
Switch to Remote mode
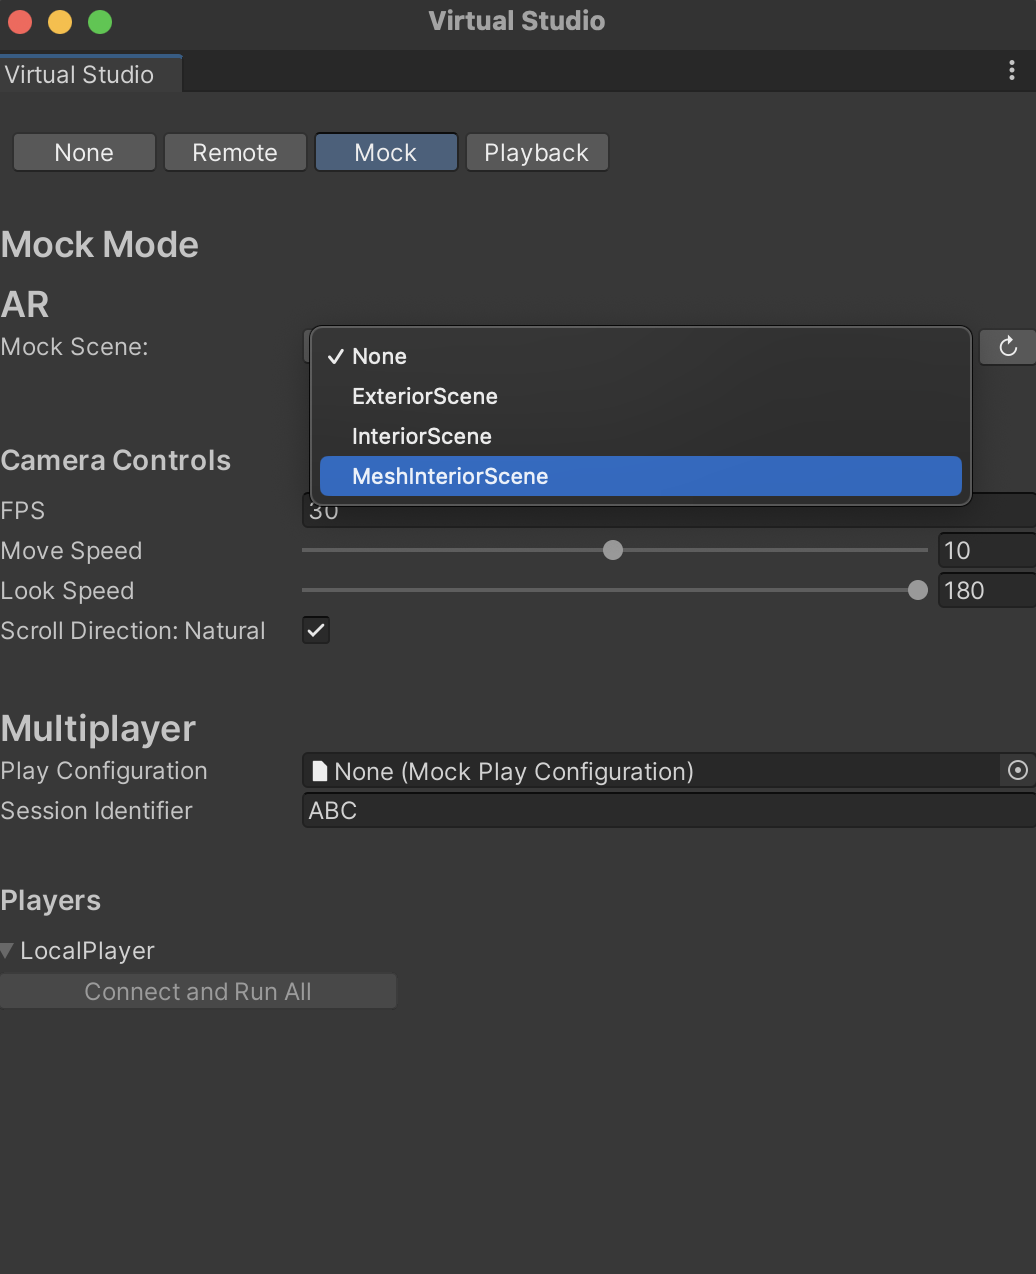(x=234, y=152)
